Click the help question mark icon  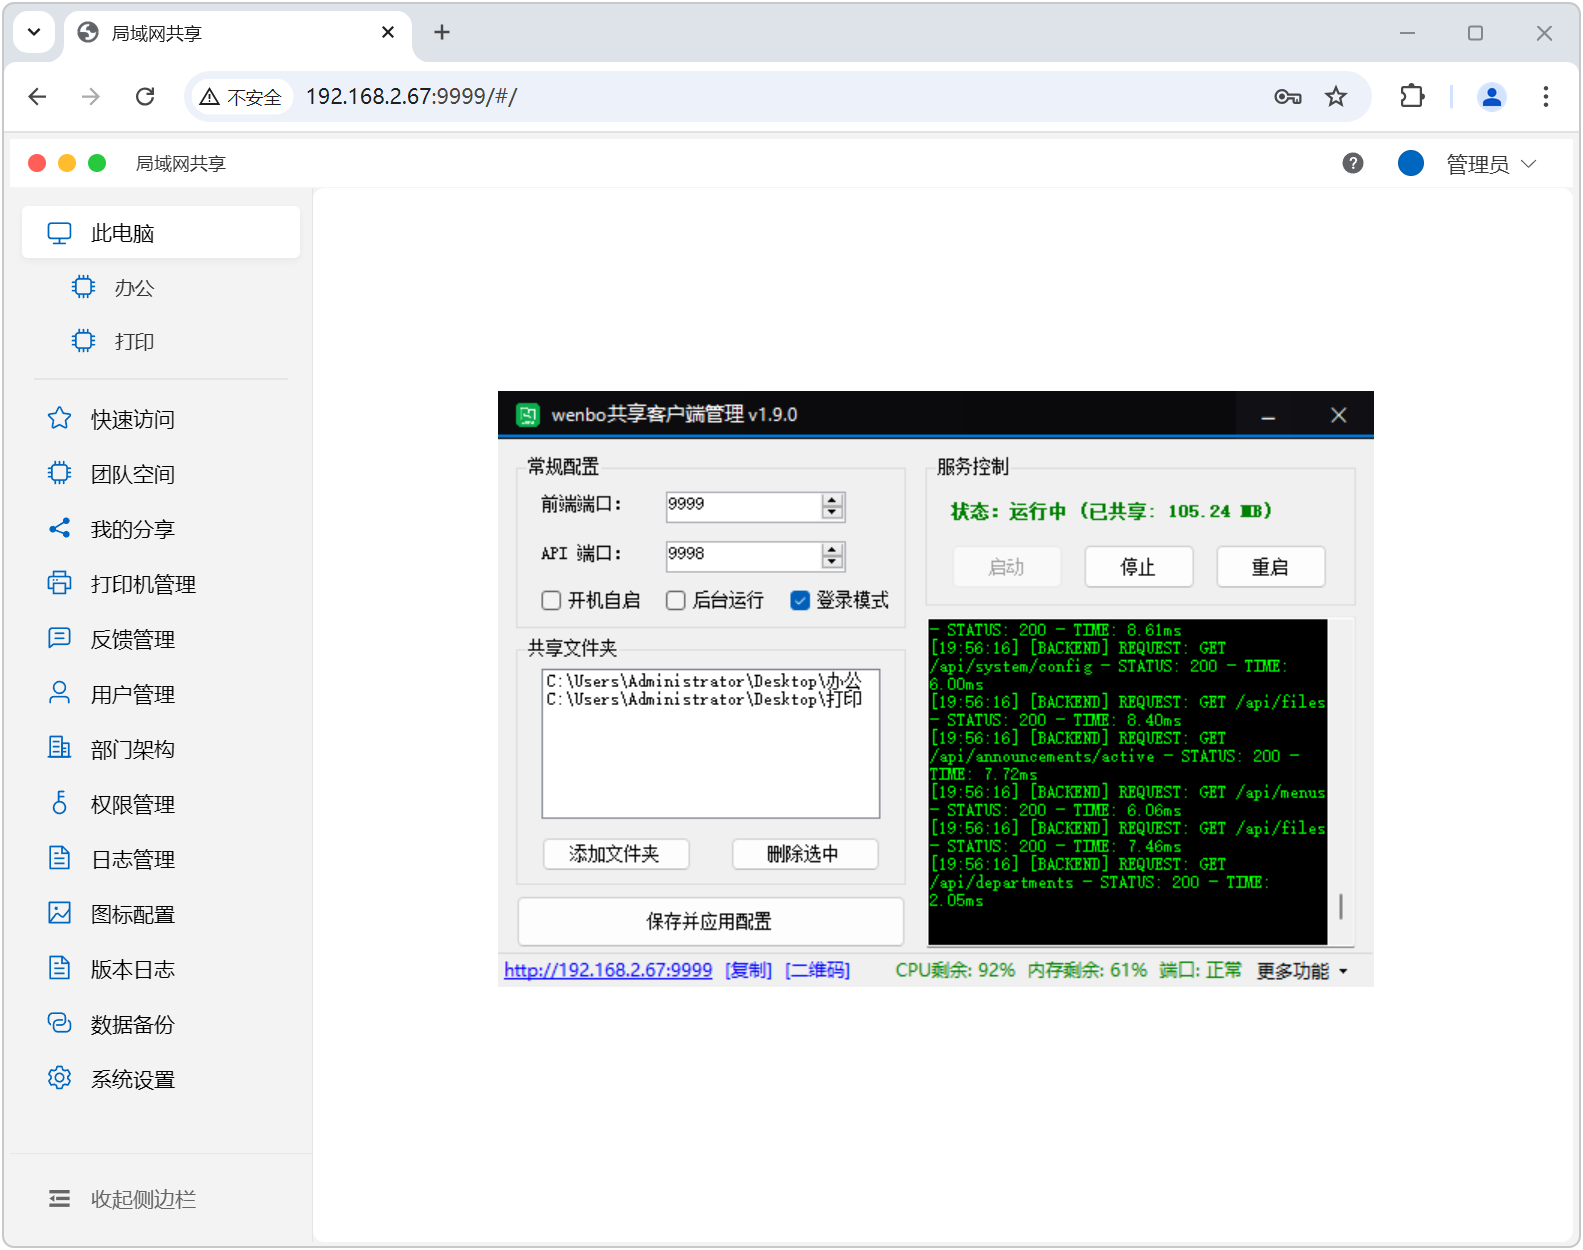coord(1353,163)
